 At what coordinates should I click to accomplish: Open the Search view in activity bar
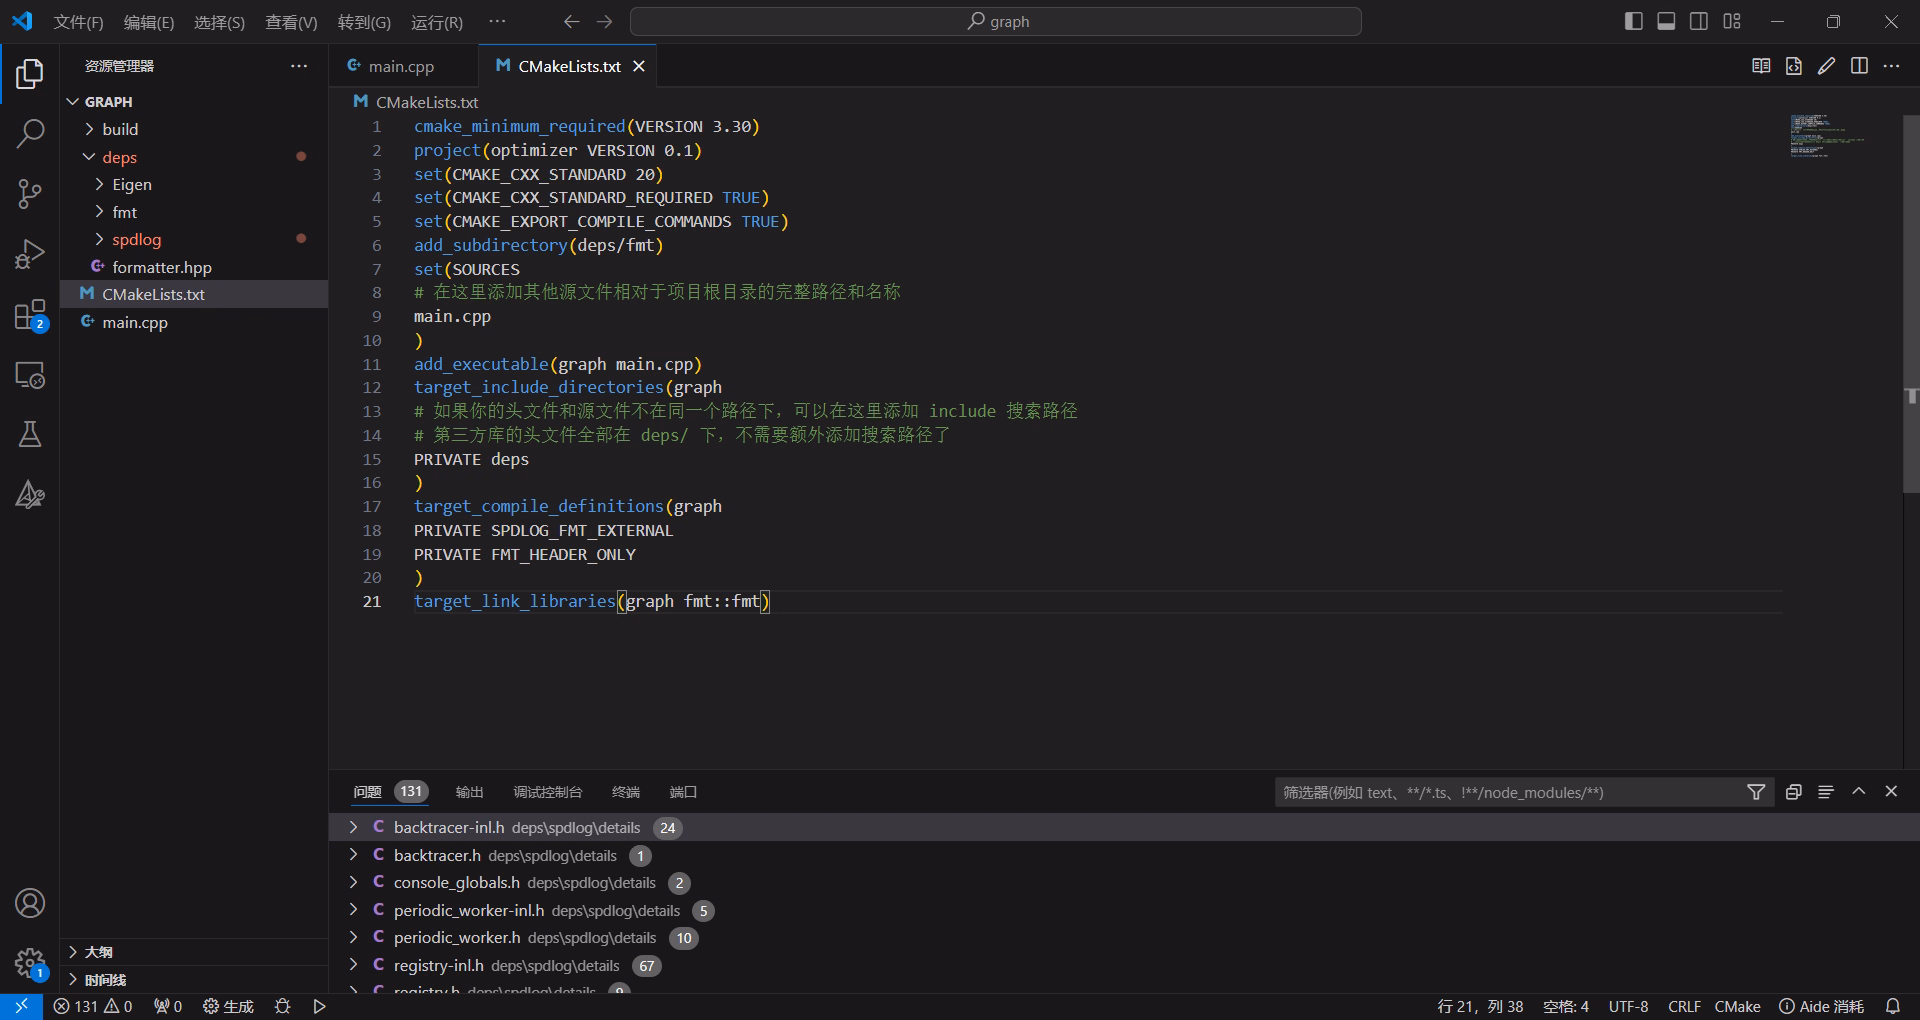point(30,133)
